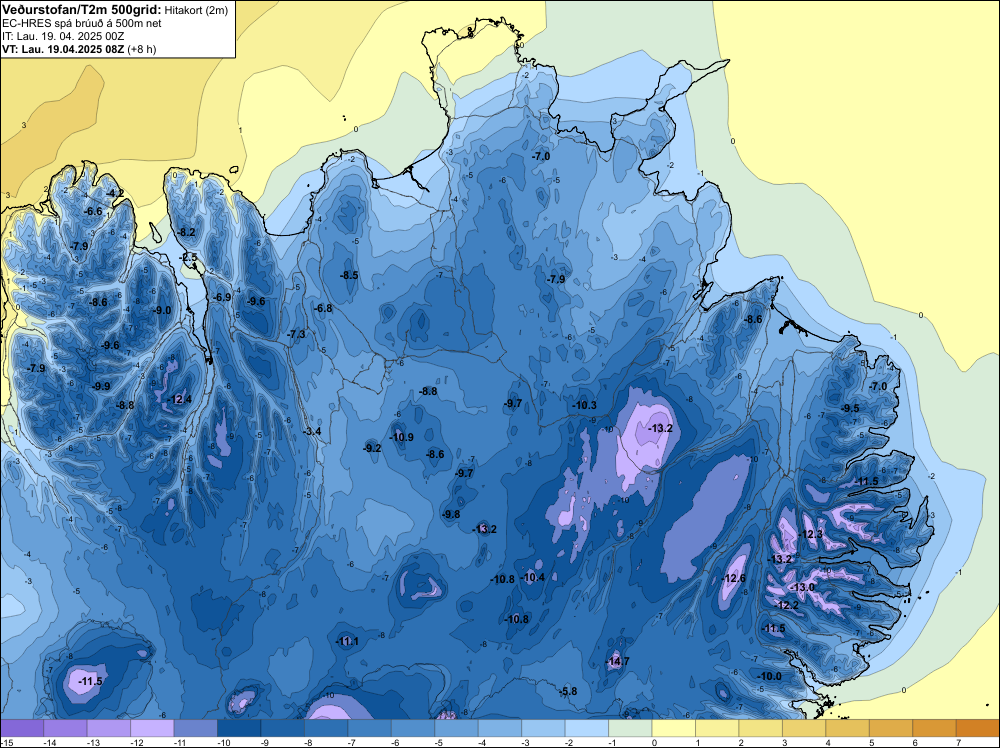Click the 'IT: Lau. 19. 04. 2025 00Z' line

tap(63, 36)
